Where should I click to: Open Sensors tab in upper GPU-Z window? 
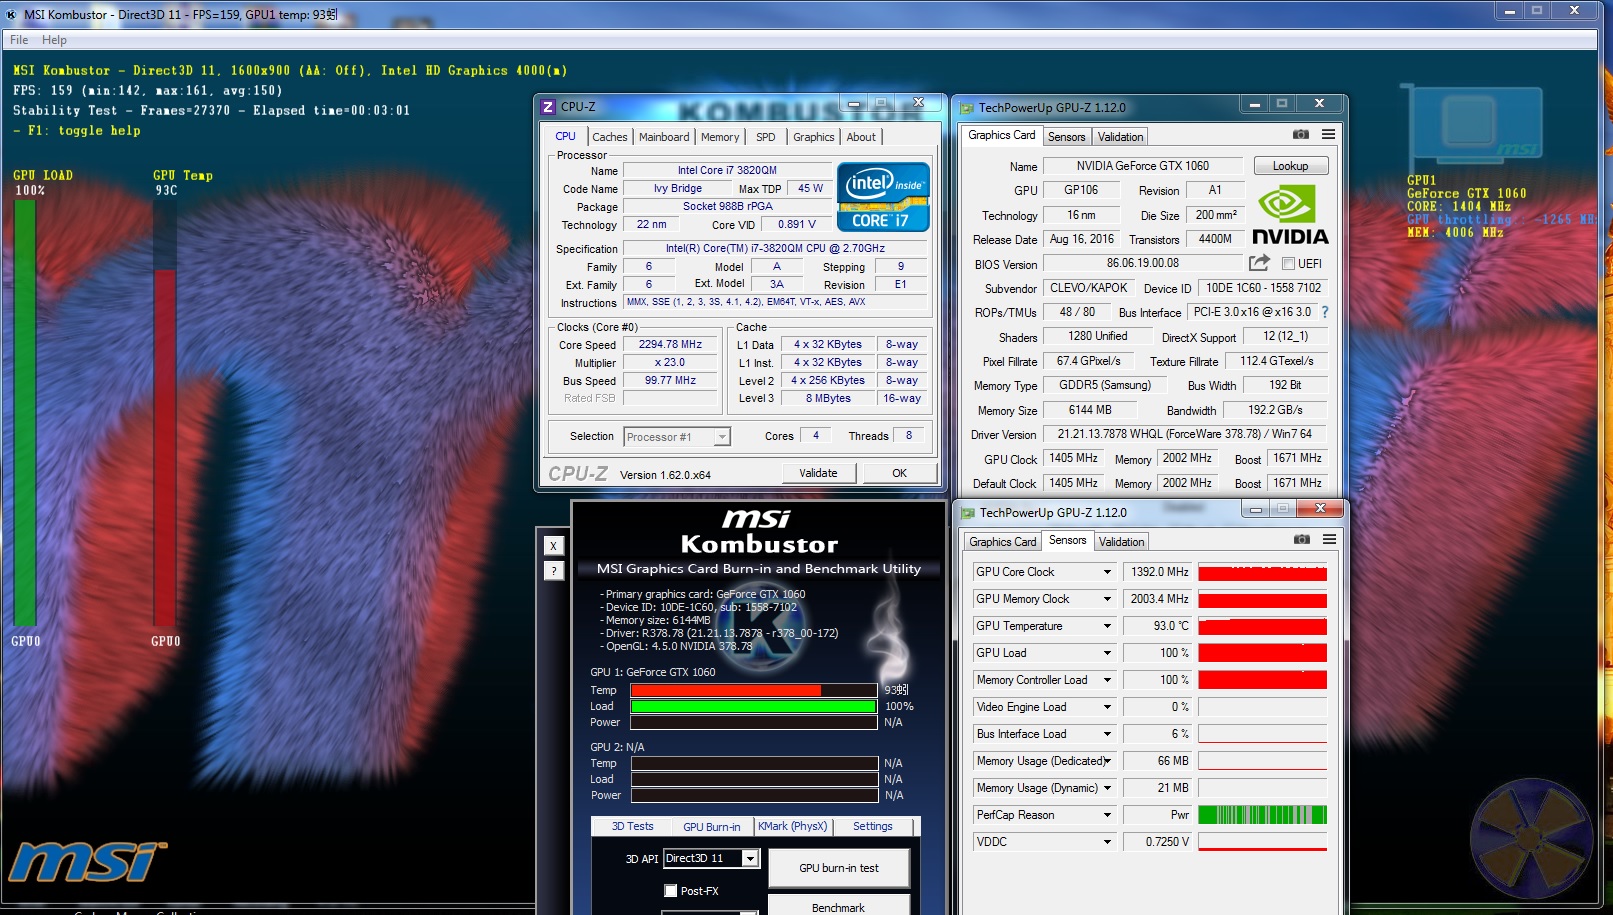1066,137
